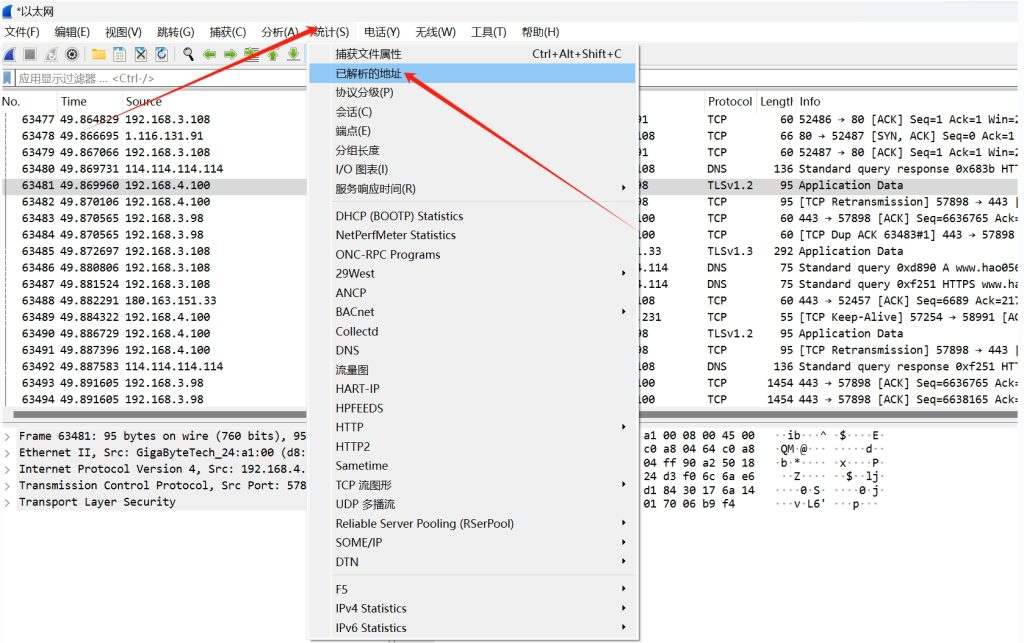Expand IPv4 Statistics submenu arrow
Image resolution: width=1024 pixels, height=643 pixels.
click(624, 608)
